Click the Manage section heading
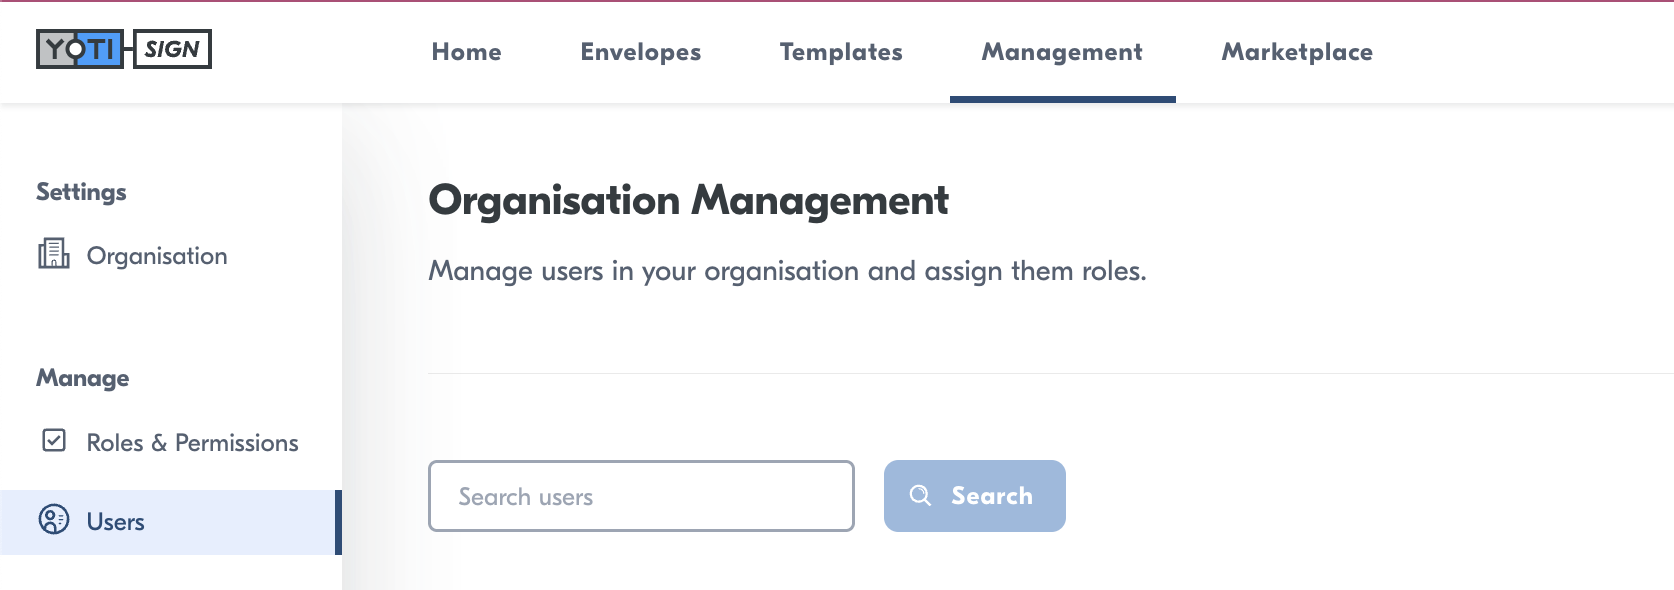1674x590 pixels. 83,378
